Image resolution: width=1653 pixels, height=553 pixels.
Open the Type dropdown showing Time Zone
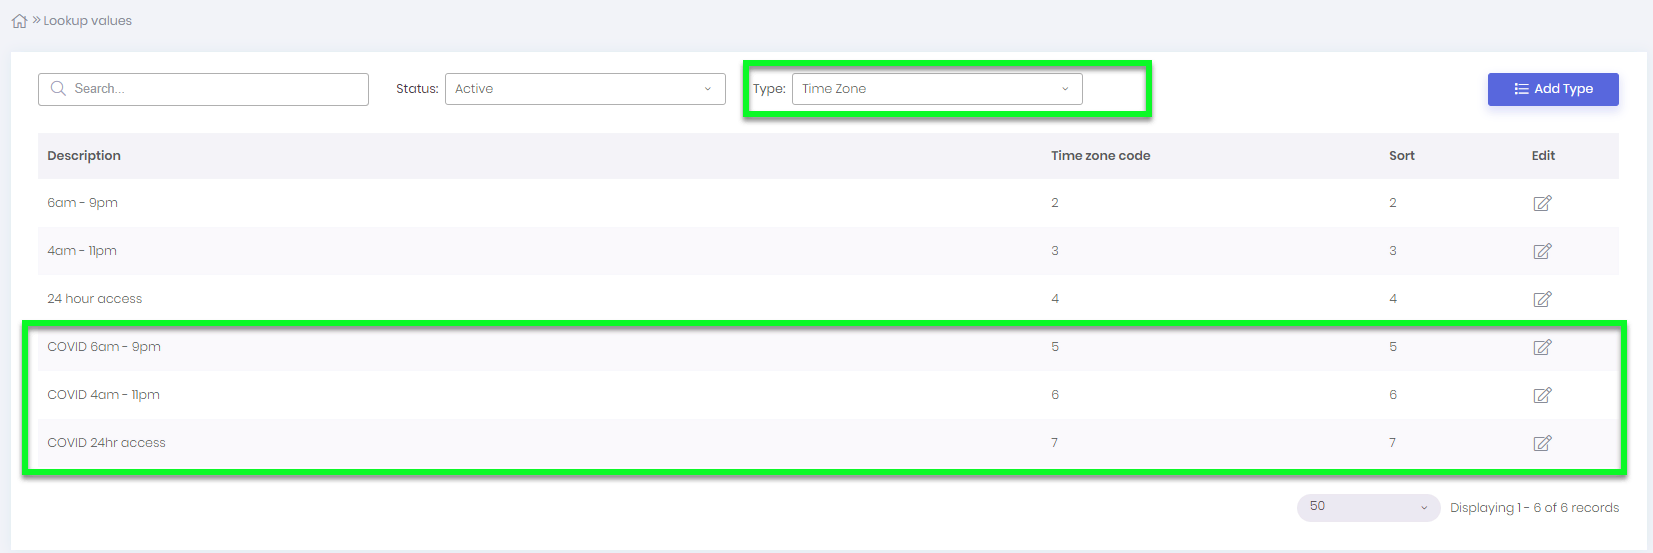pyautogui.click(x=936, y=89)
